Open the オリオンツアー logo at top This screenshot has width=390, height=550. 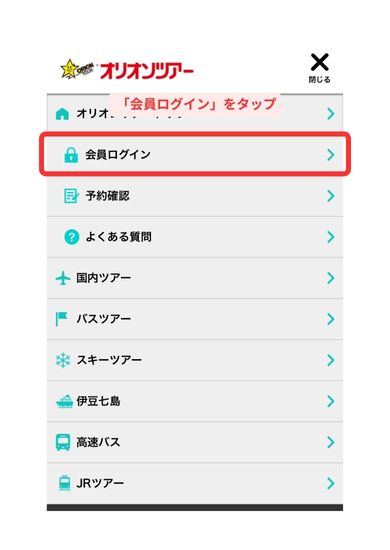[127, 70]
